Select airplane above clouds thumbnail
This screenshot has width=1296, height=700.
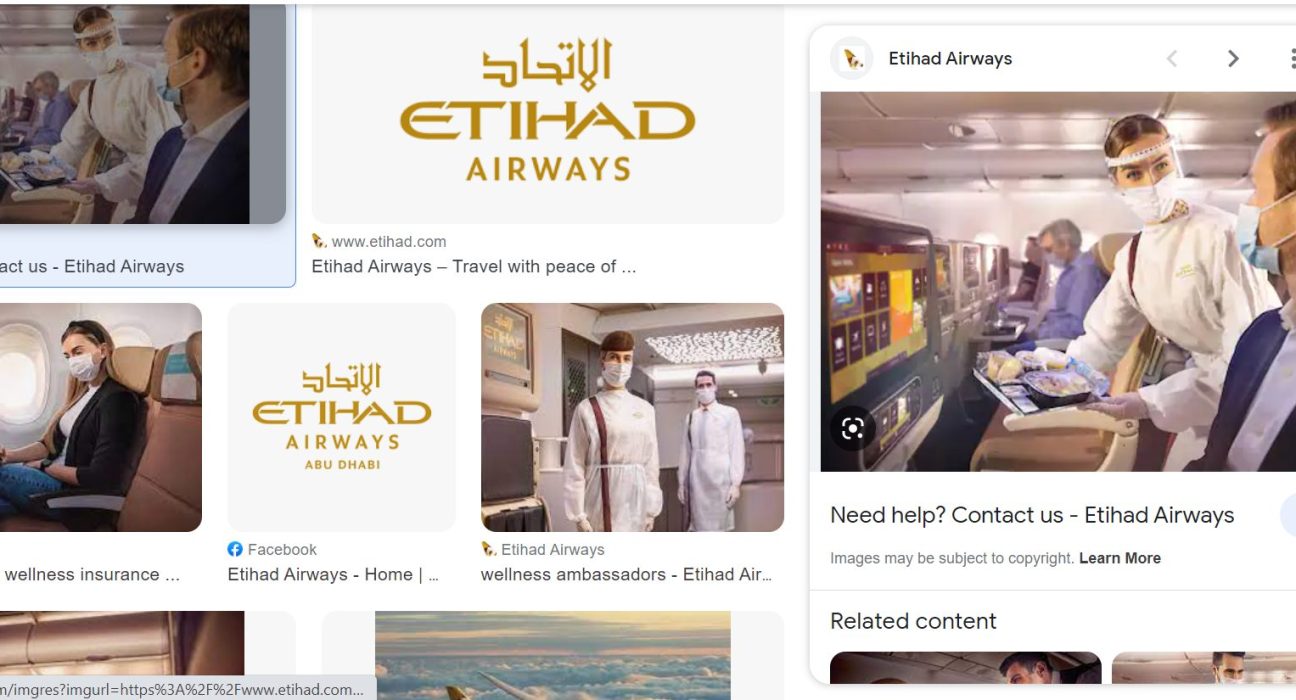point(552,655)
